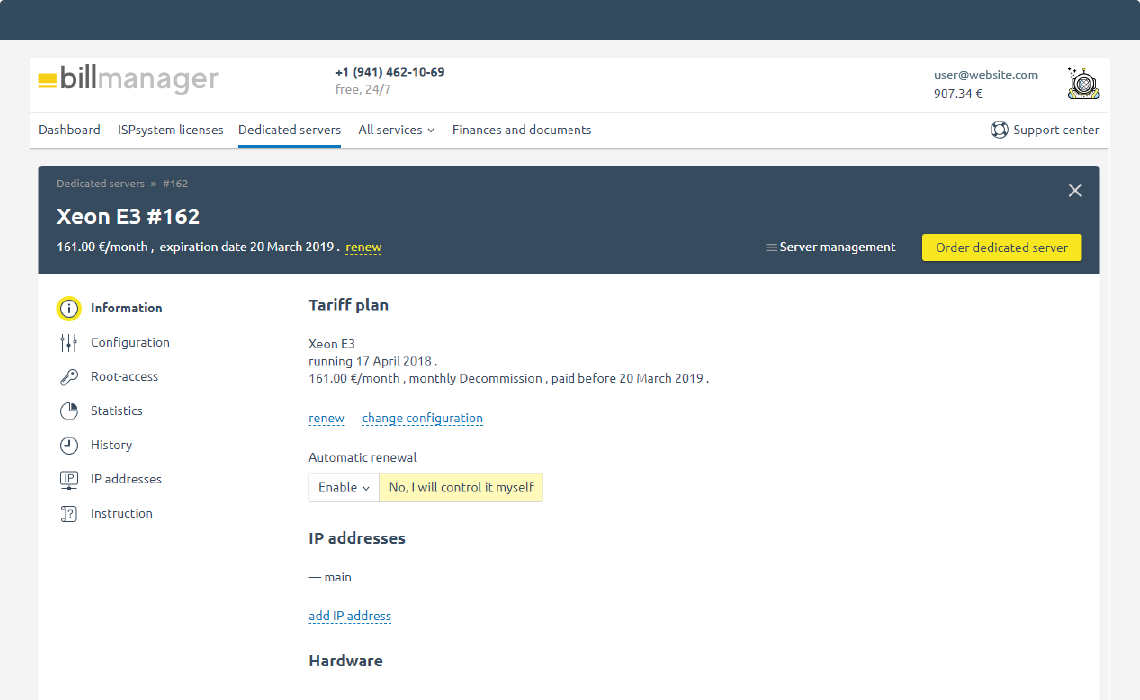Image resolution: width=1140 pixels, height=700 pixels.
Task: Select 'No, I will control it myself'
Action: coord(461,487)
